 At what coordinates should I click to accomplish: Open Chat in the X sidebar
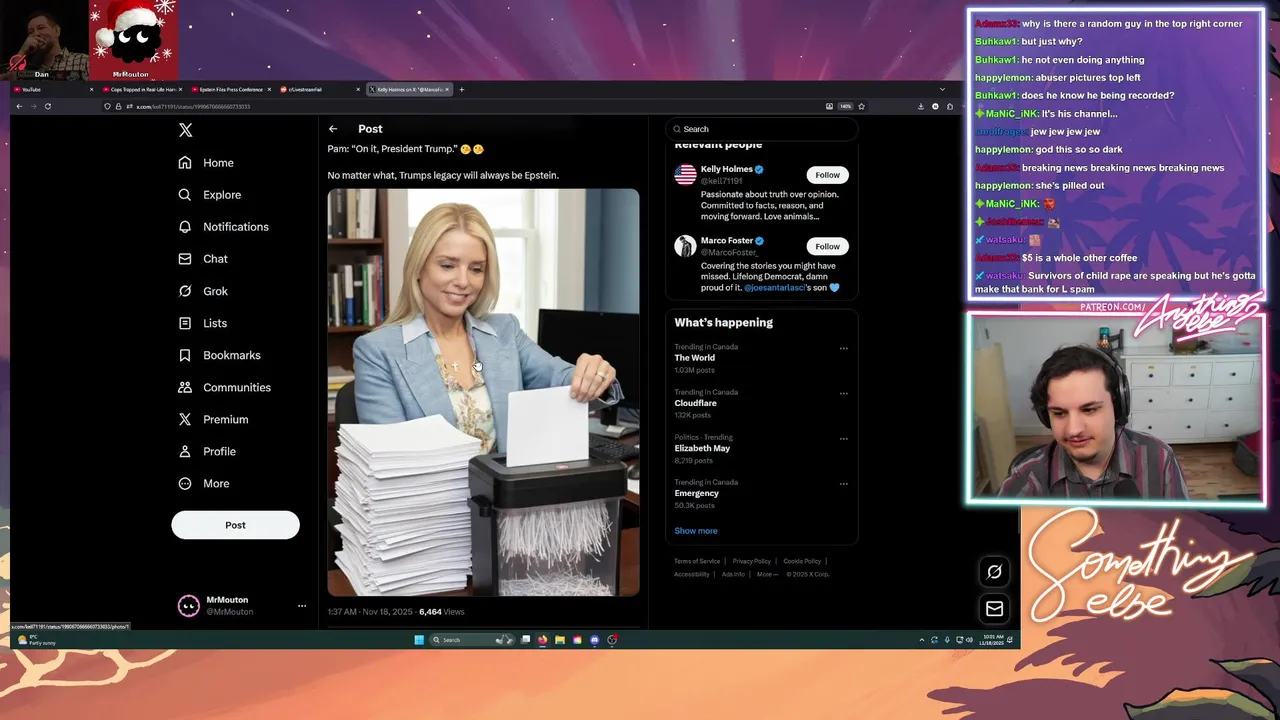pyautogui.click(x=203, y=259)
